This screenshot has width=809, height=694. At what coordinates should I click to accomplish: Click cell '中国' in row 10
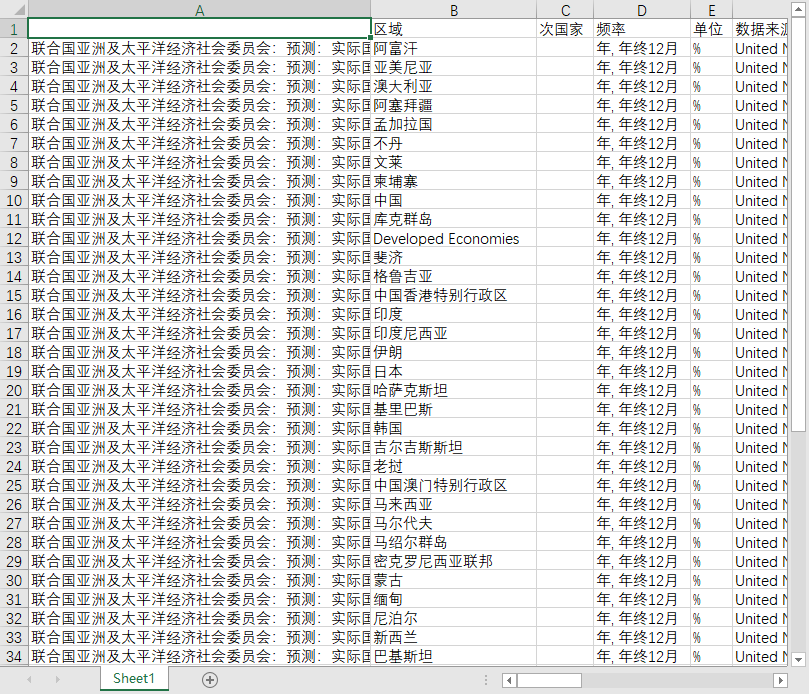click(454, 200)
